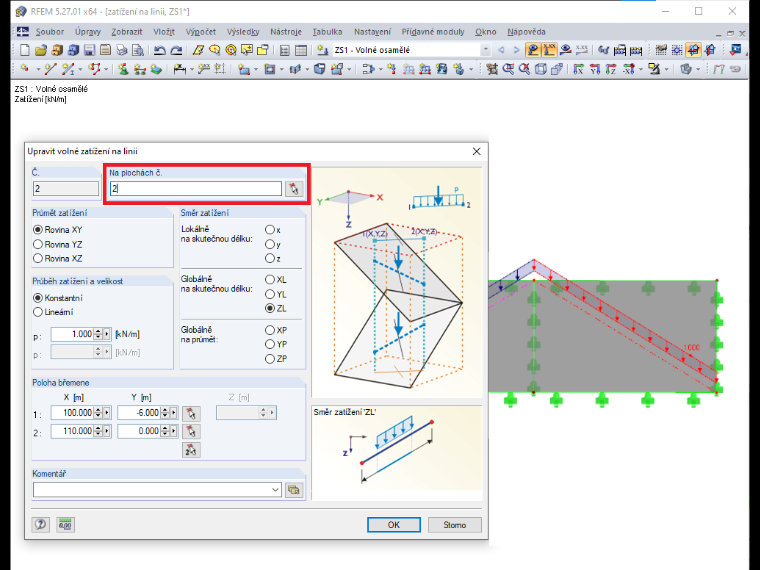The width and height of the screenshot is (760, 570).
Task: Toggle show results eye icon
Action: [x=566, y=50]
